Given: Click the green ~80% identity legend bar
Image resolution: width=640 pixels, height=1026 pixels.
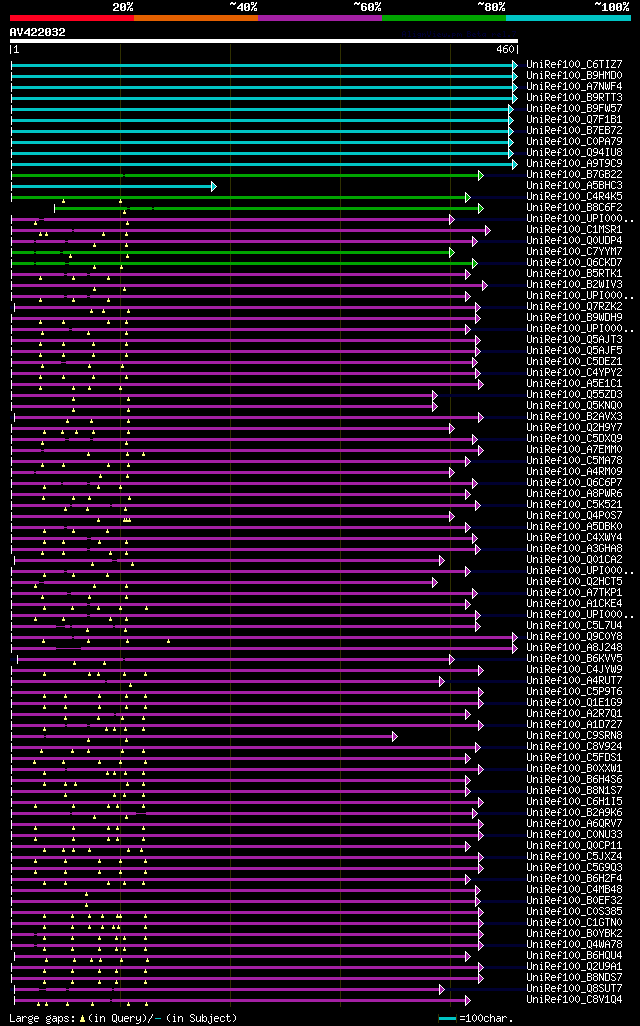Looking at the screenshot, I should click(x=444, y=18).
